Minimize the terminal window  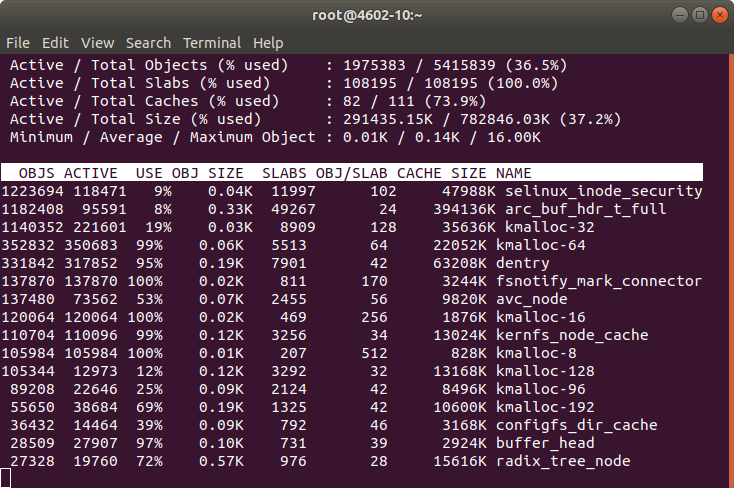pyautogui.click(x=680, y=15)
